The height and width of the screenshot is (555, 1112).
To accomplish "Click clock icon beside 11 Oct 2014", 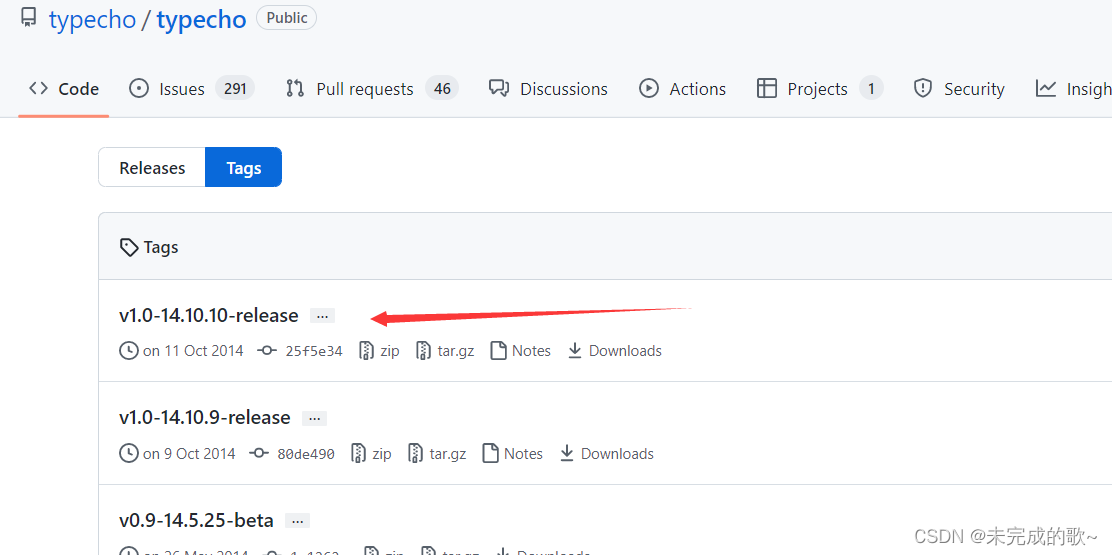I will [129, 351].
